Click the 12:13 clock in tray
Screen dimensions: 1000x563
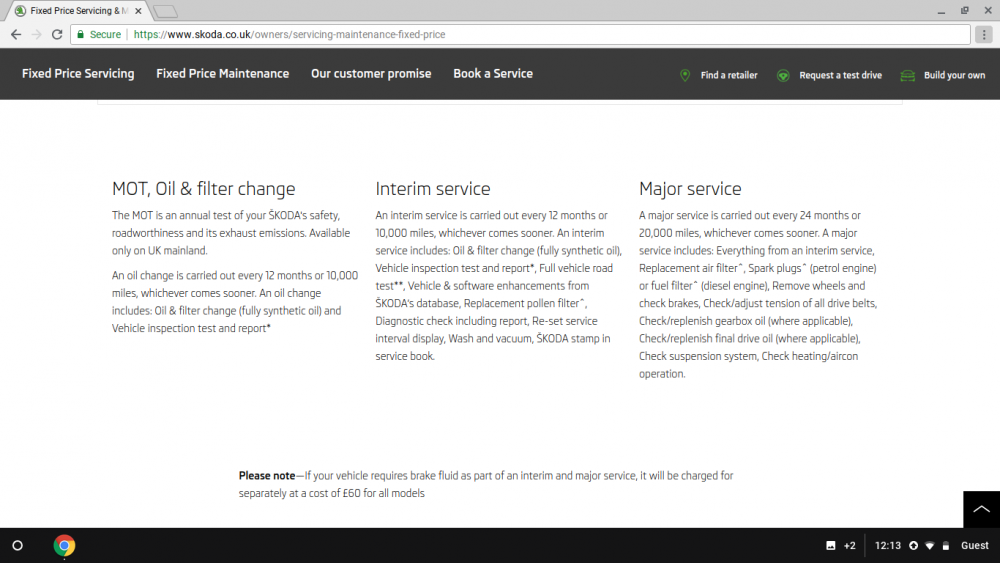pyautogui.click(x=888, y=546)
